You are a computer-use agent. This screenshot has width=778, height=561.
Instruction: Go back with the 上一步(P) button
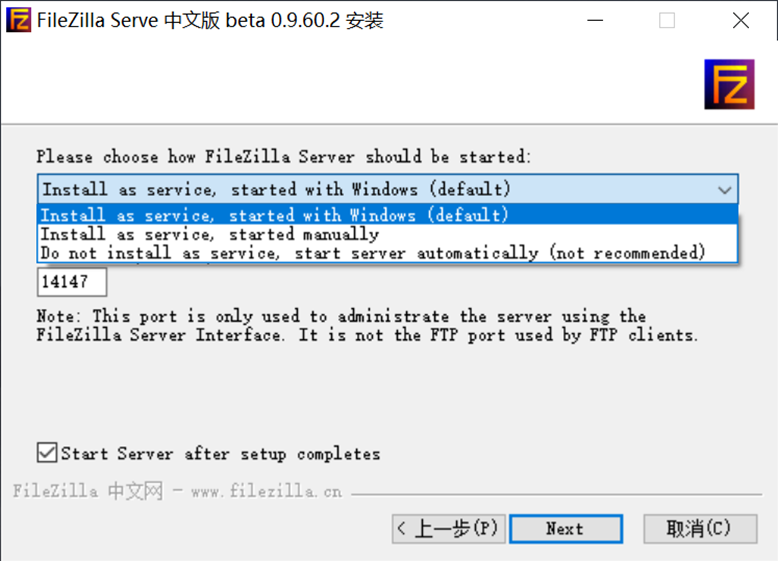coord(446,528)
